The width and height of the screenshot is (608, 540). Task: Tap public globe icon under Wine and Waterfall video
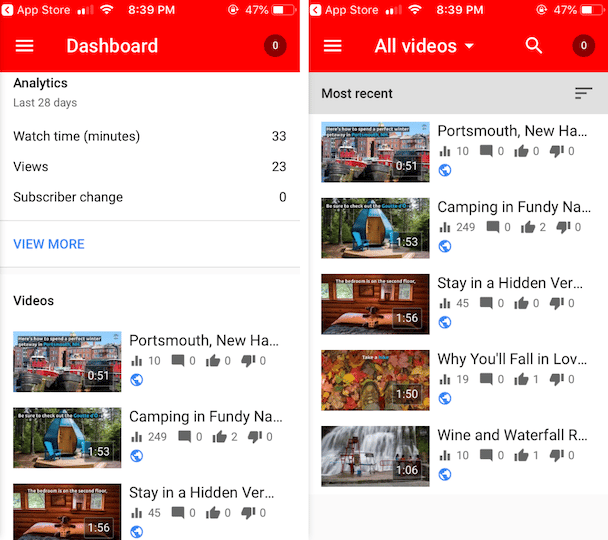(x=445, y=474)
